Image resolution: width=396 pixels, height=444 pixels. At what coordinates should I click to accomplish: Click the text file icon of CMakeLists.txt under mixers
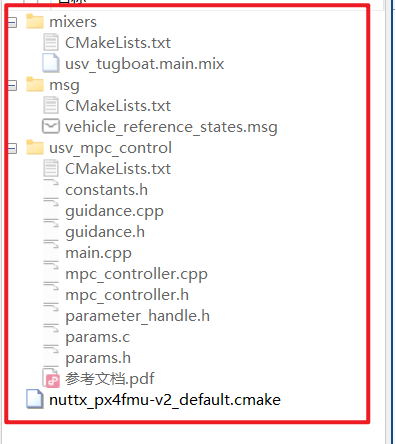[51, 42]
